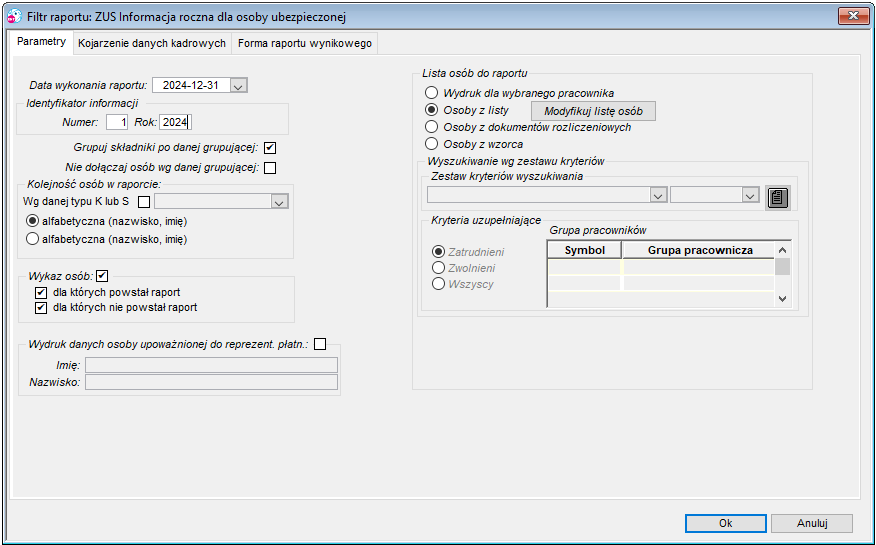Viewport: 876px width, 545px height.
Task: Toggle Grupuj składniki po danej grupującej checkbox
Action: (x=270, y=148)
